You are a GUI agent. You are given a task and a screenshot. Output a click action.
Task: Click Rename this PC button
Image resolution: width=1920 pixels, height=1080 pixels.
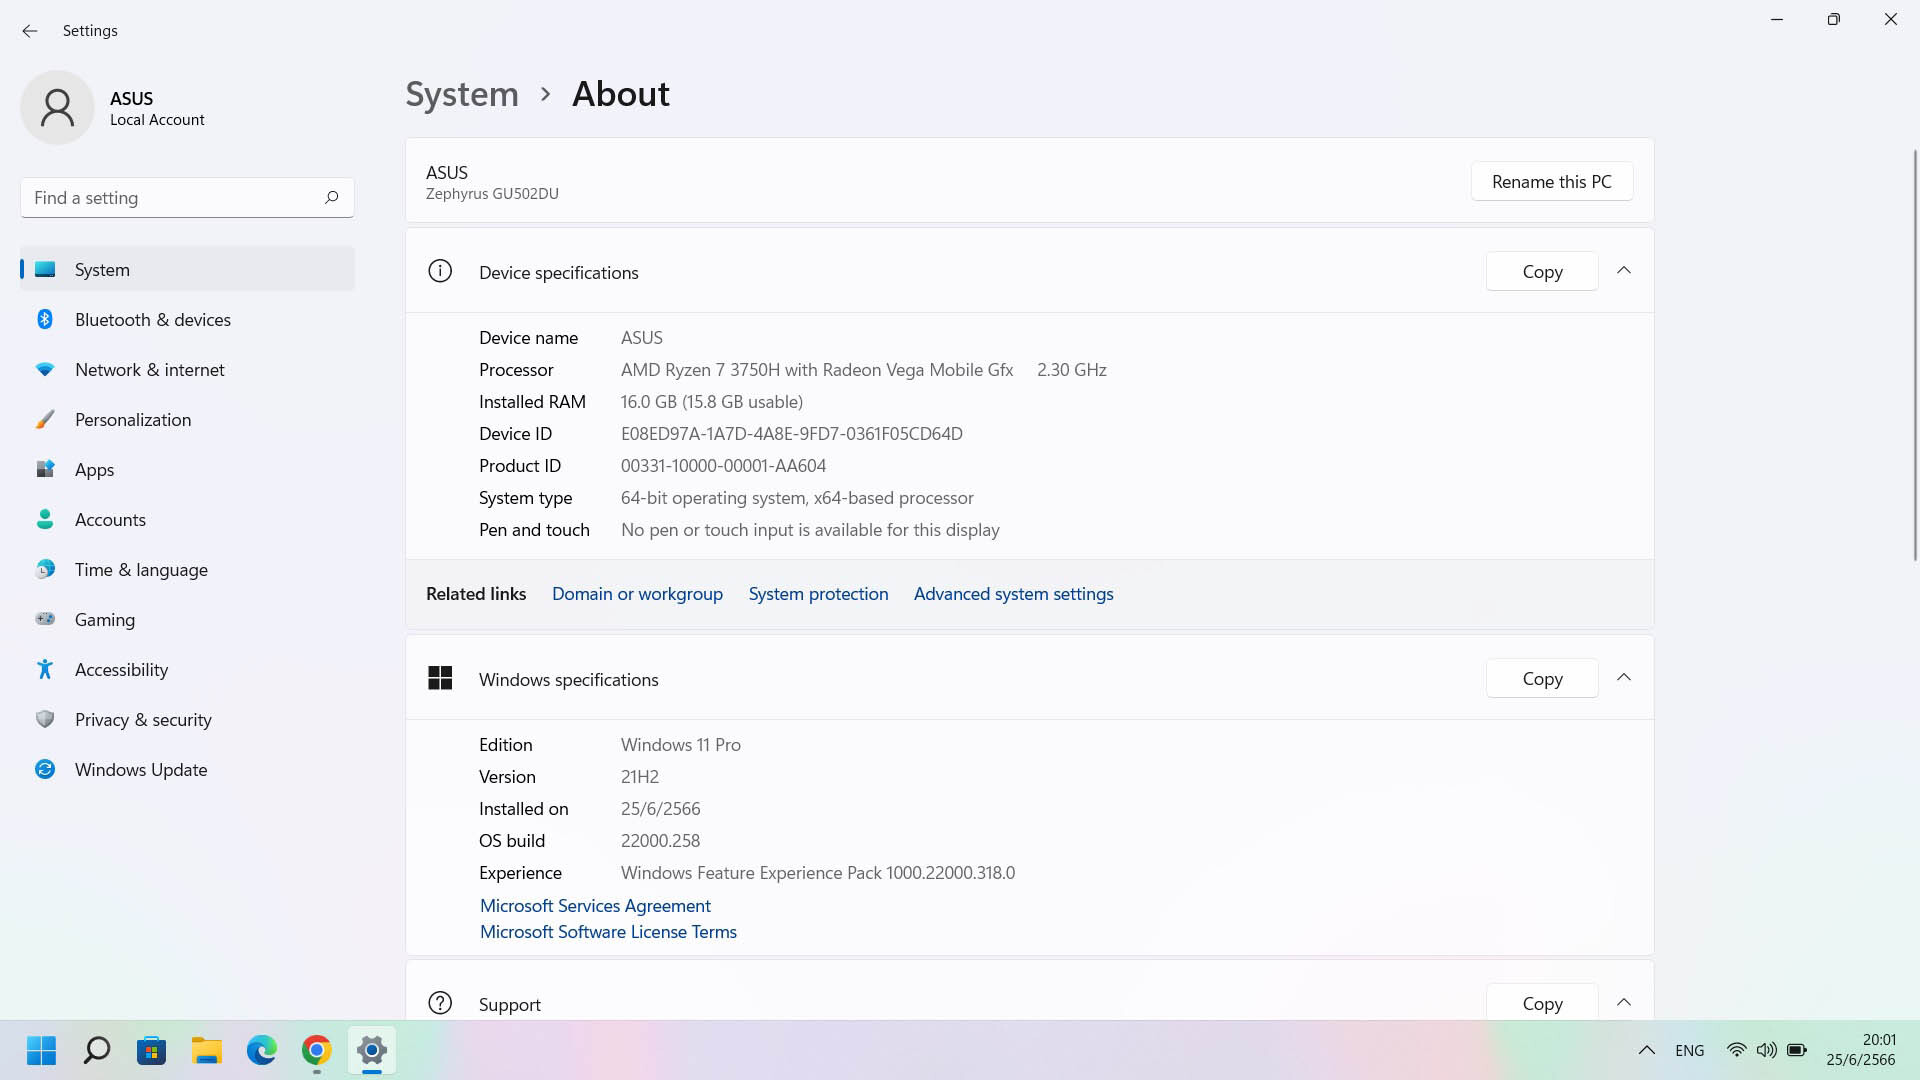click(1551, 181)
